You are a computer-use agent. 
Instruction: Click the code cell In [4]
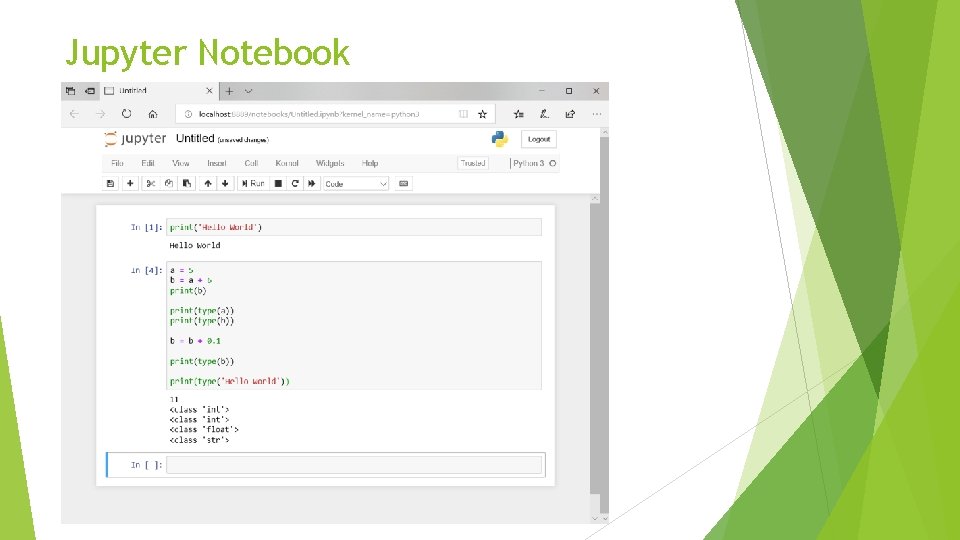354,325
